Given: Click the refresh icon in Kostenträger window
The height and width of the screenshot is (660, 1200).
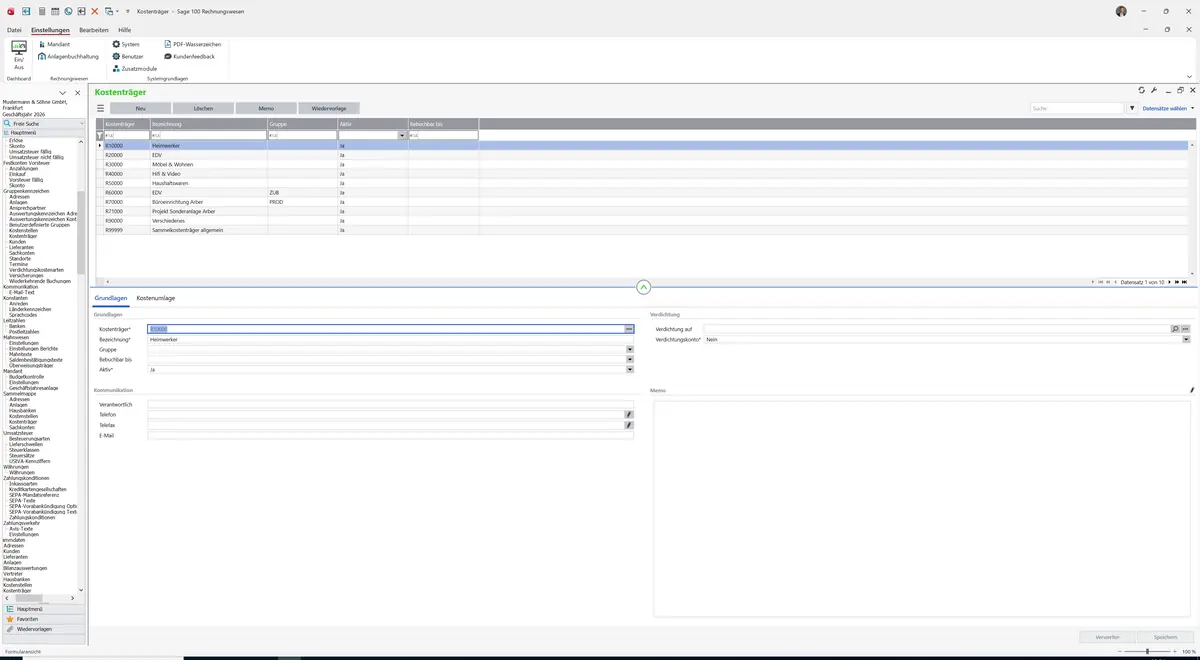Looking at the screenshot, I should [1142, 90].
